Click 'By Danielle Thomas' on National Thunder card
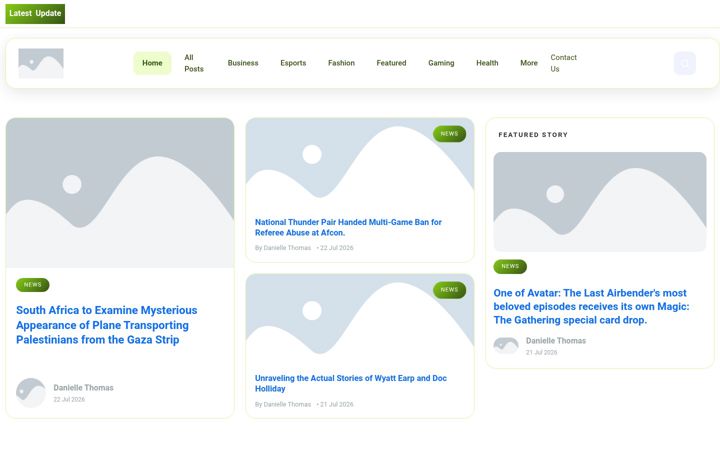Screen dimensions: 720x450 click(283, 248)
